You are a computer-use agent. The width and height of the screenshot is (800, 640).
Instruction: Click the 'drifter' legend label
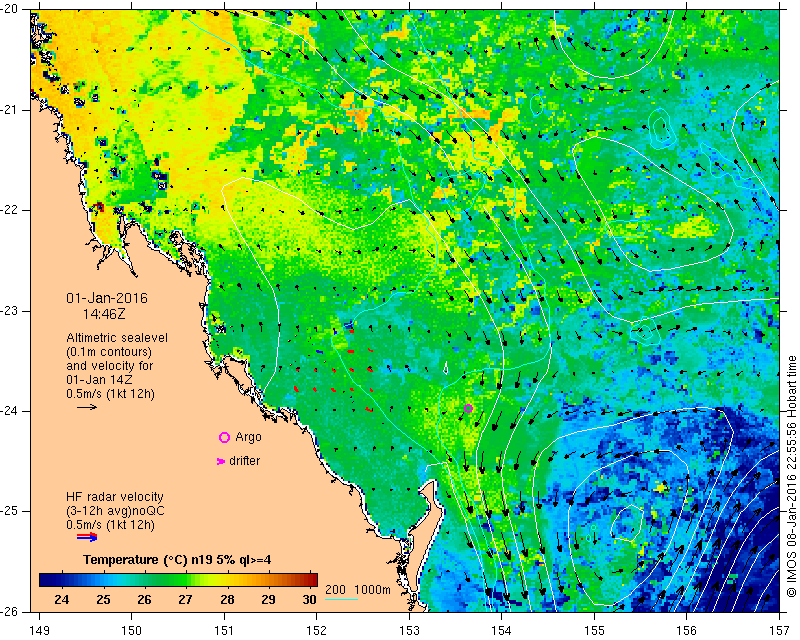[x=244, y=461]
